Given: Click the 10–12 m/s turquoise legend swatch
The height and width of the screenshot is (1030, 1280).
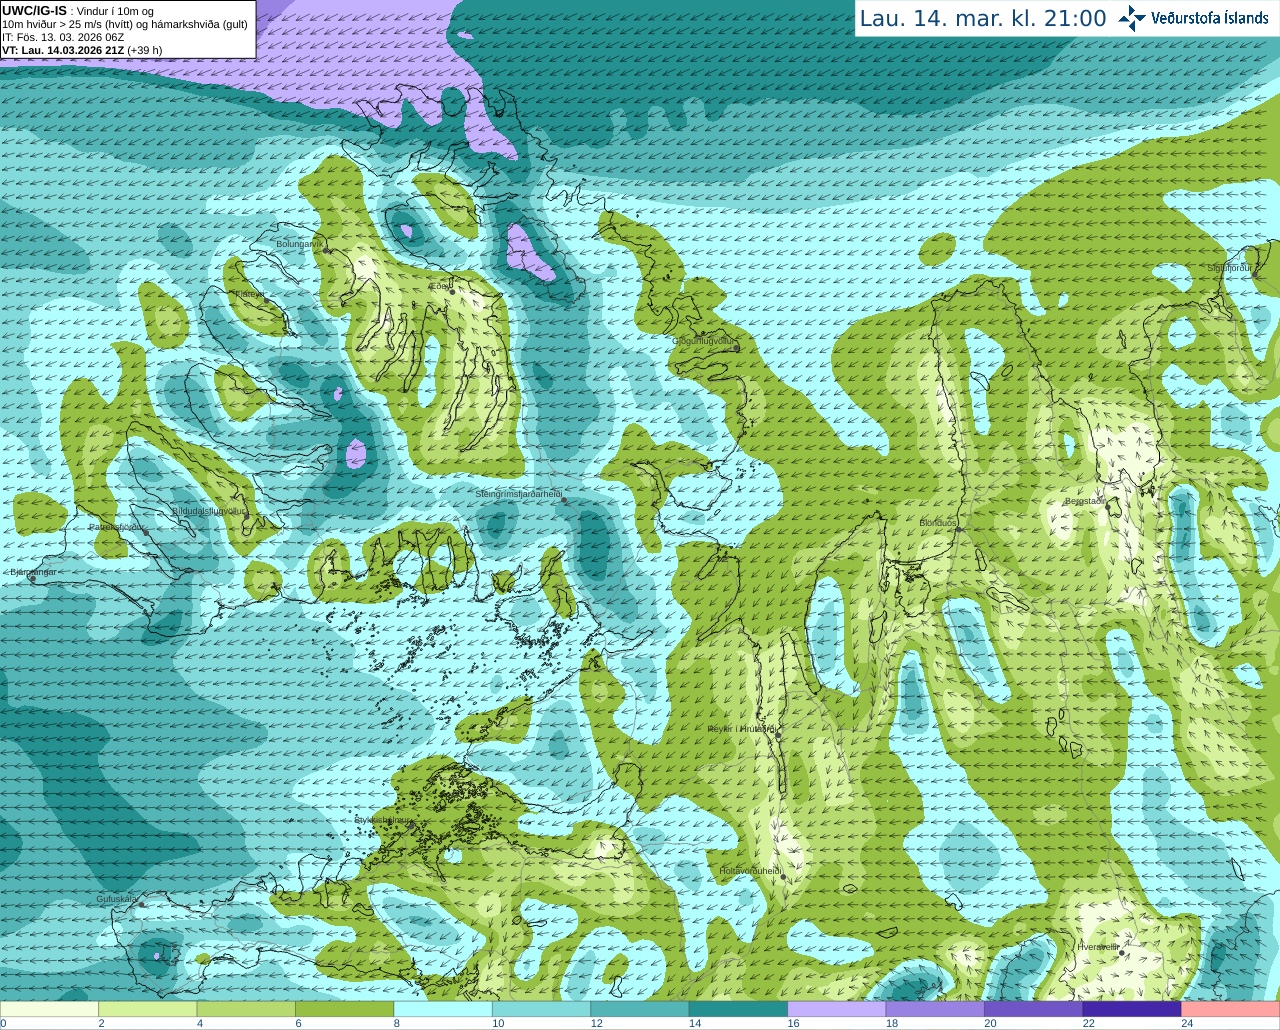Looking at the screenshot, I should (541, 1009).
